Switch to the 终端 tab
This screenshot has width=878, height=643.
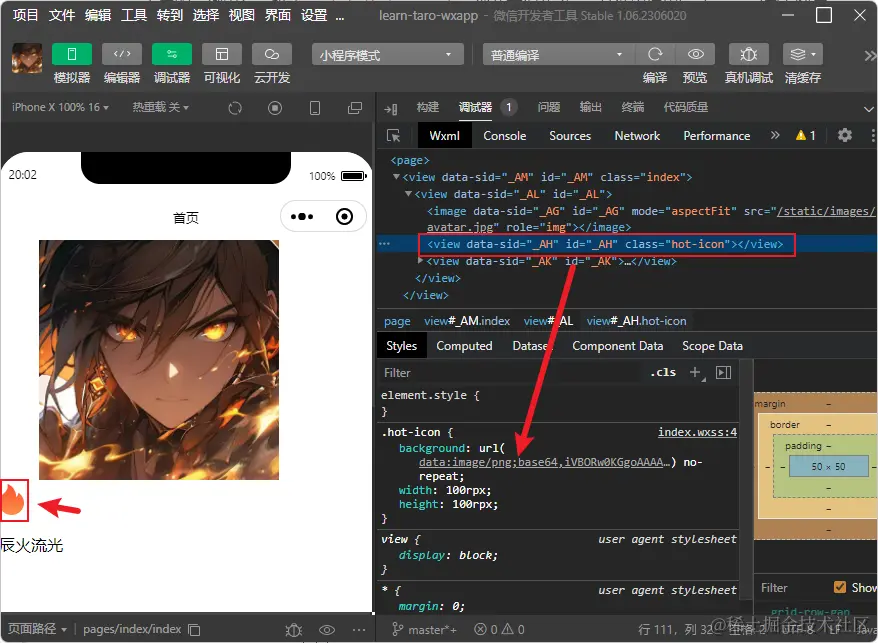coord(633,107)
